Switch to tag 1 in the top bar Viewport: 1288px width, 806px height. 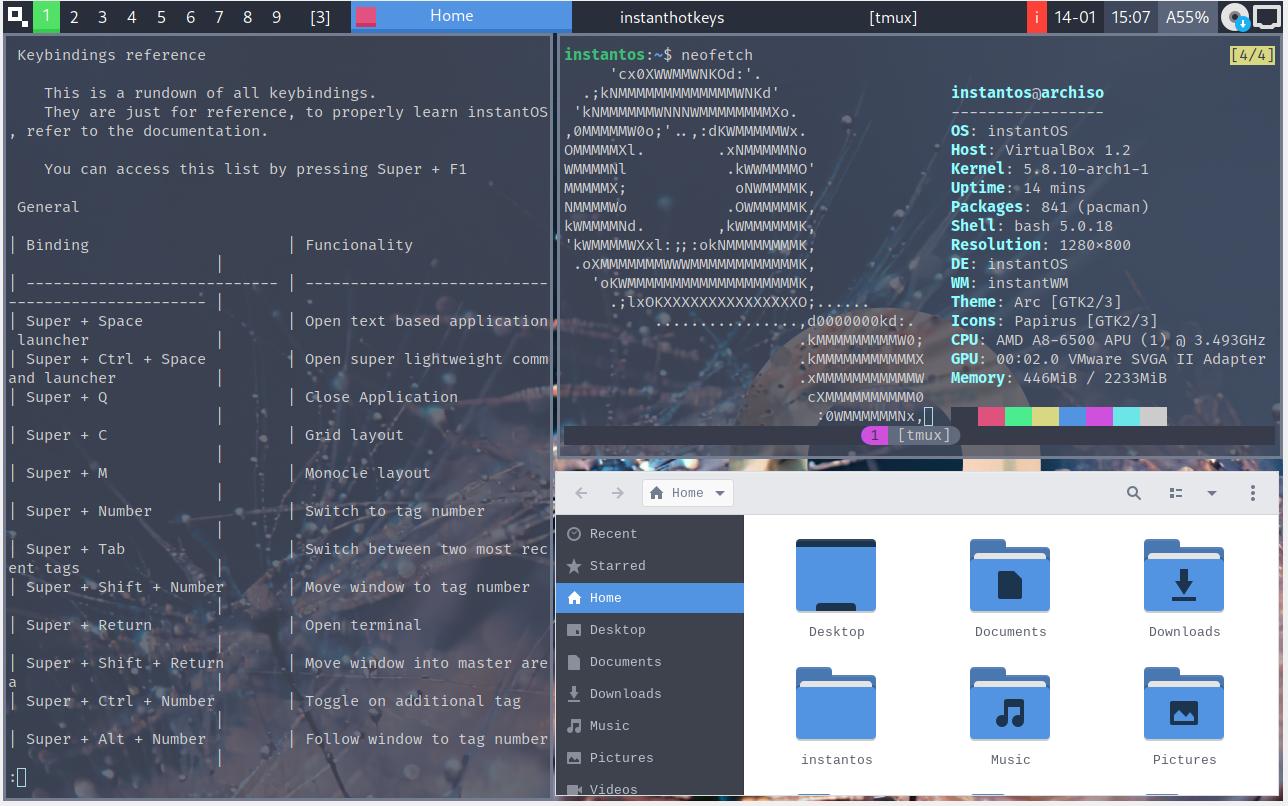point(46,17)
